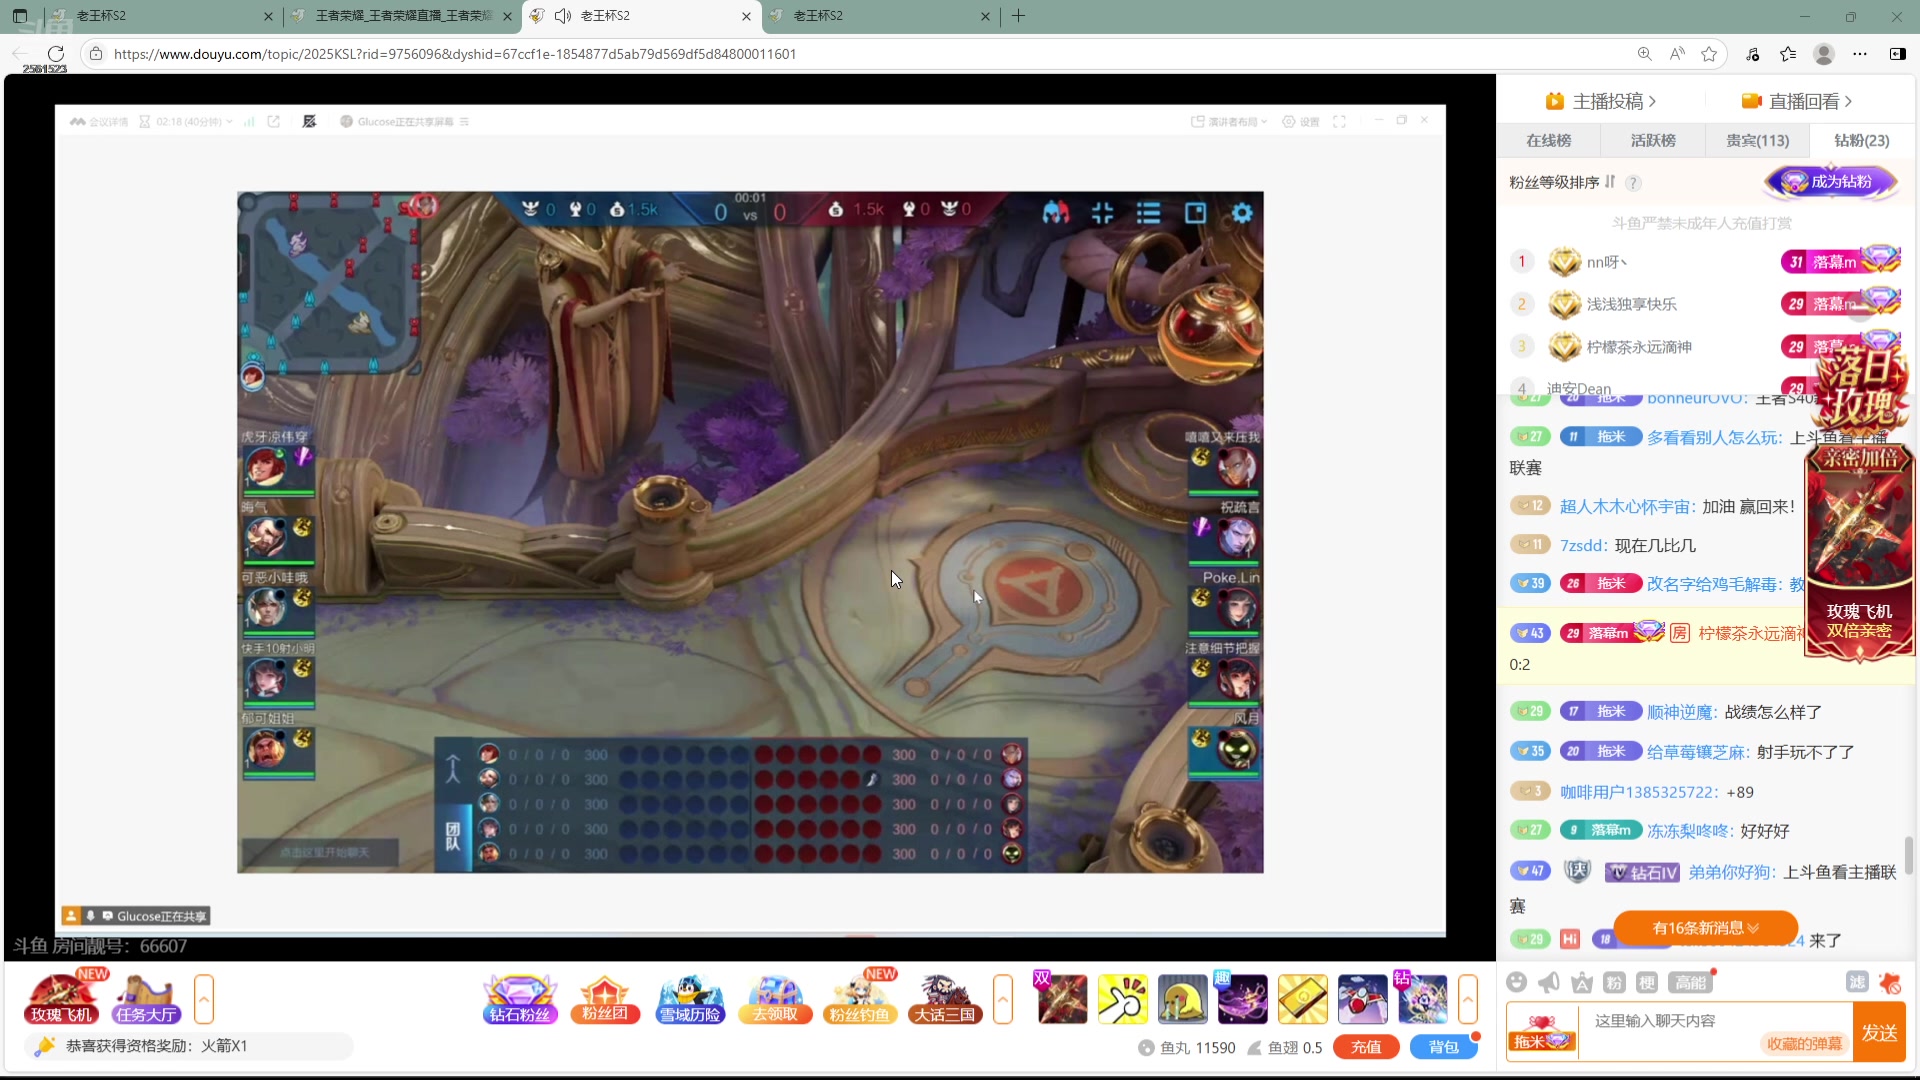Image resolution: width=1920 pixels, height=1080 pixels.
Task: Click the list menu icon in game HUD
Action: tap(1149, 212)
